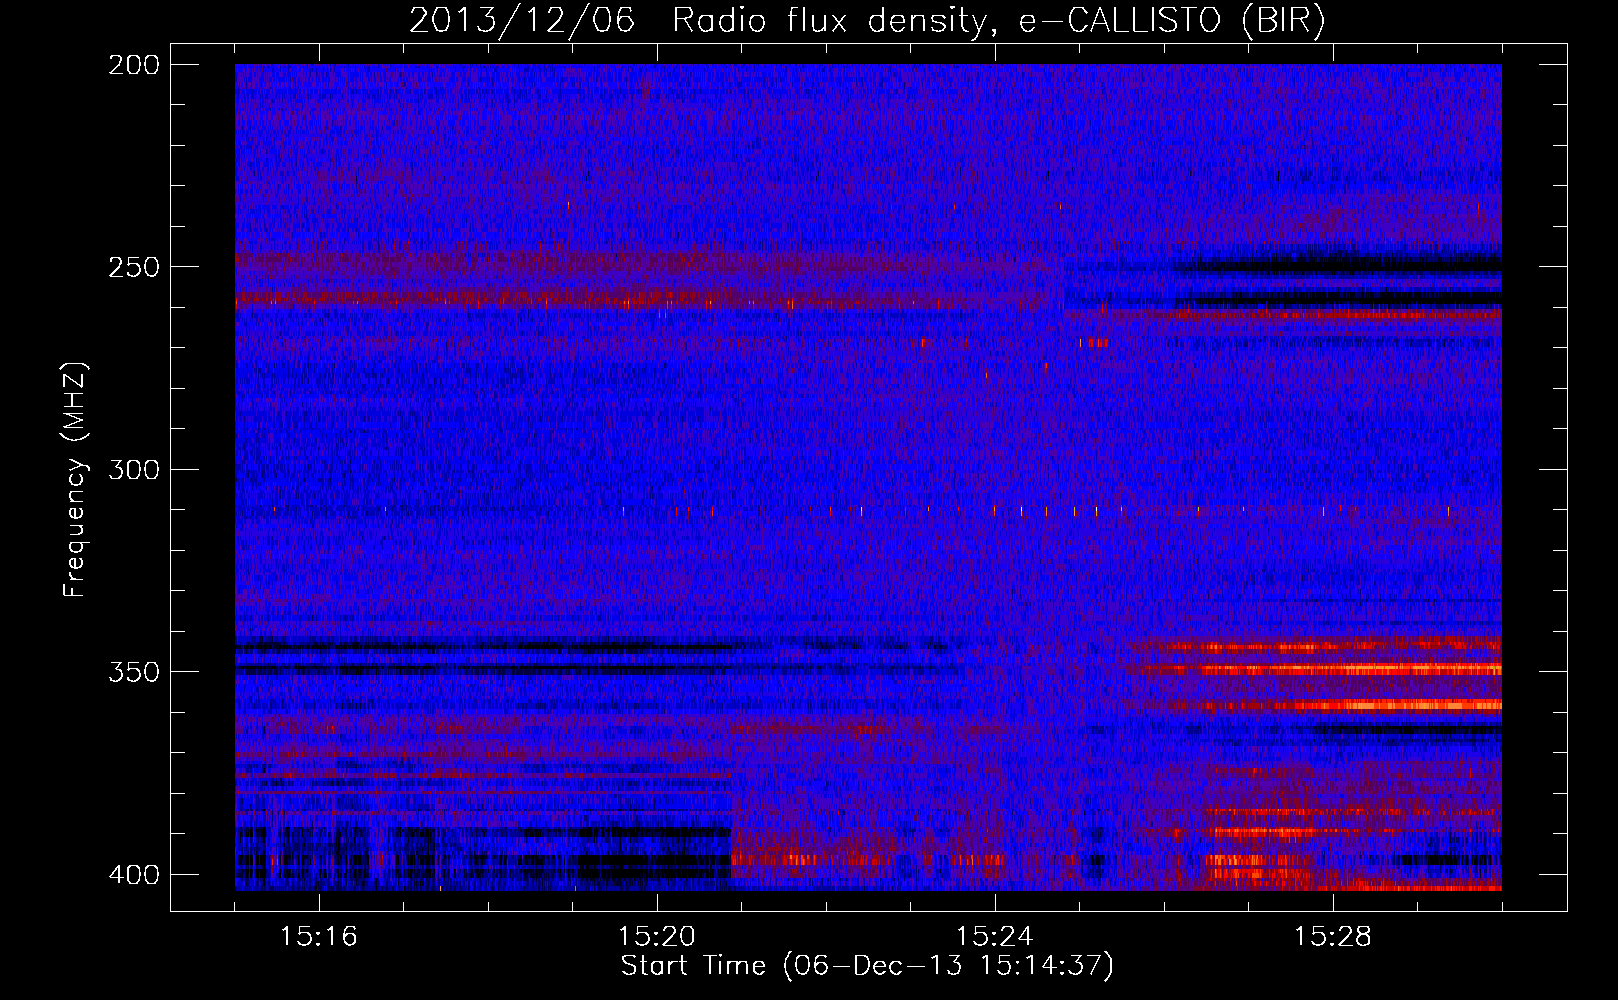Click the 15:24 time axis label
This screenshot has height=1000, width=1618.
(995, 937)
